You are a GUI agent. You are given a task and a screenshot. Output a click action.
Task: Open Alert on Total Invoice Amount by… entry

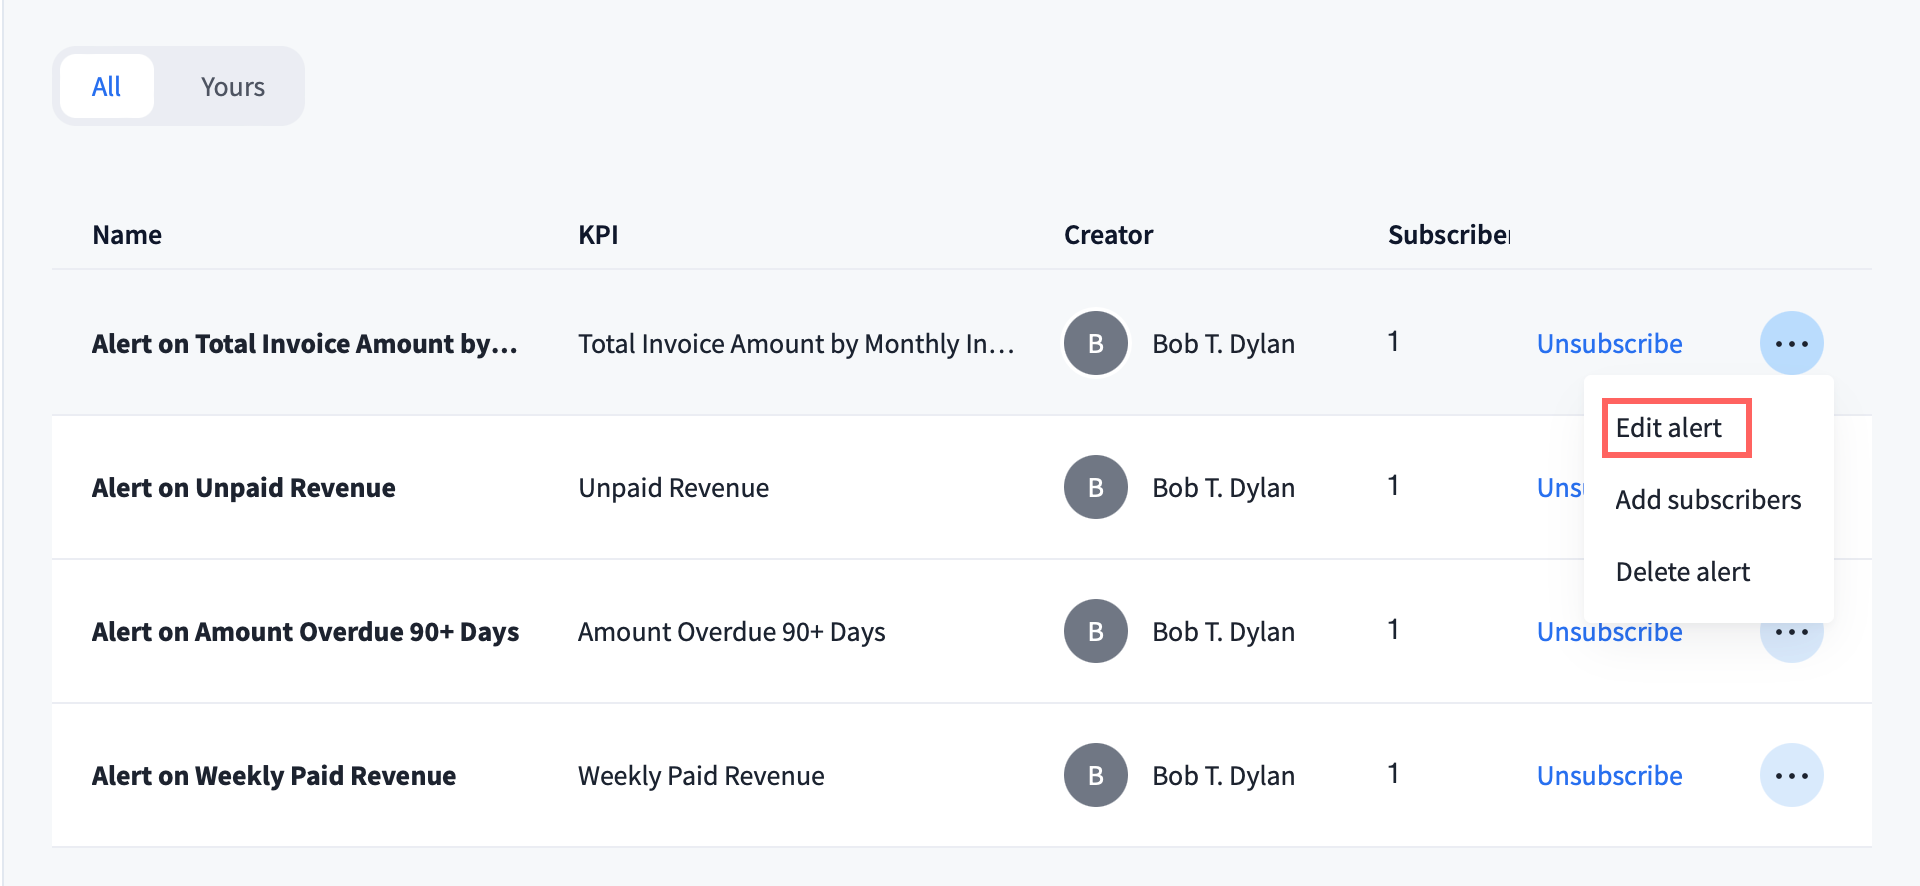[x=304, y=343]
